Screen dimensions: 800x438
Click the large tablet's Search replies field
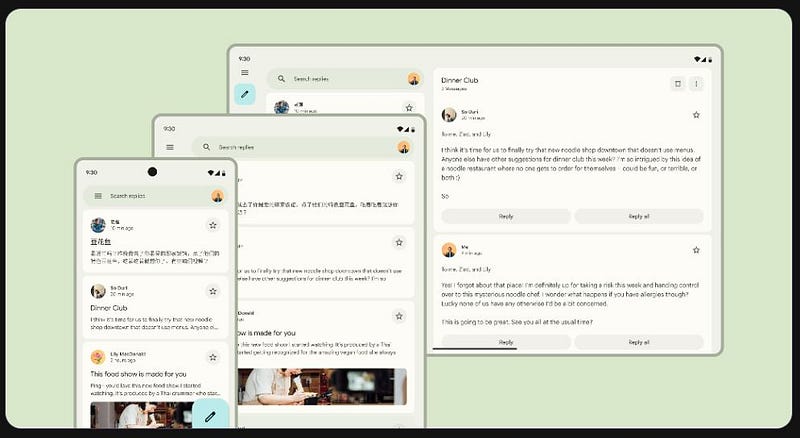(x=345, y=79)
